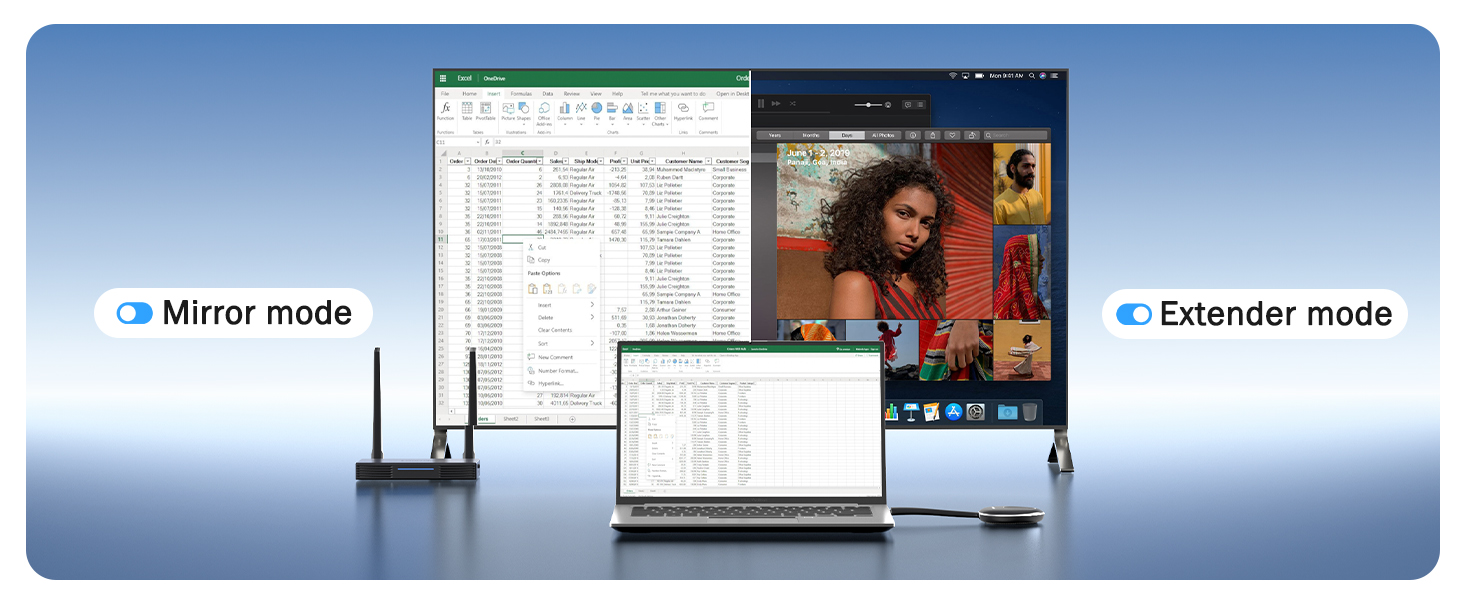This screenshot has width=1464, height=600.
Task: Open the Customer Name column filter dropdown
Action: [709, 161]
